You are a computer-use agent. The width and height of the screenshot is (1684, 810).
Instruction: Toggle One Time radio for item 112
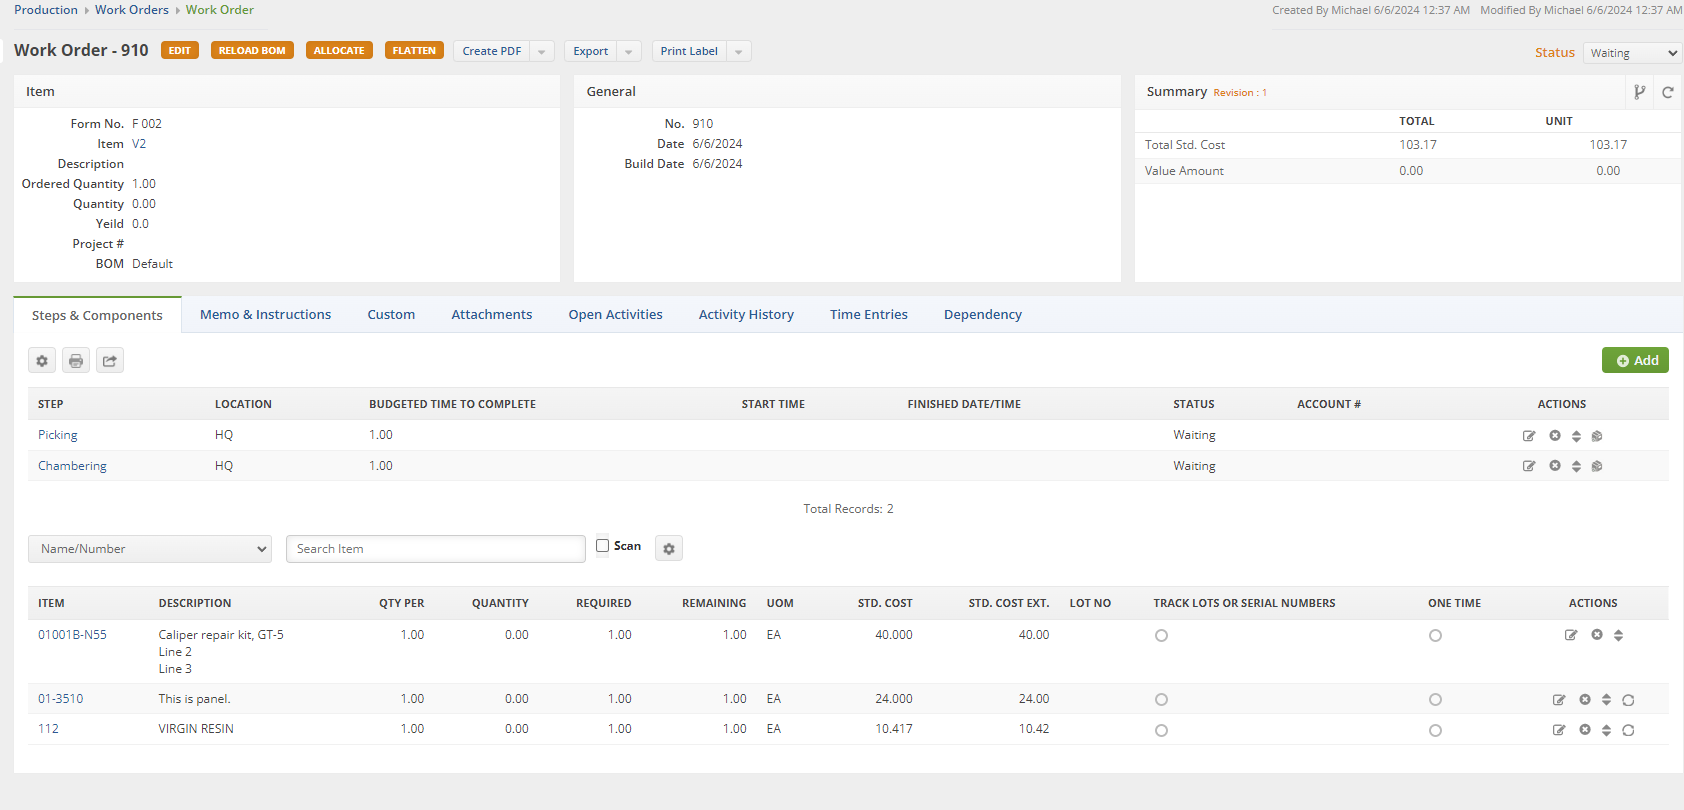pos(1435,731)
